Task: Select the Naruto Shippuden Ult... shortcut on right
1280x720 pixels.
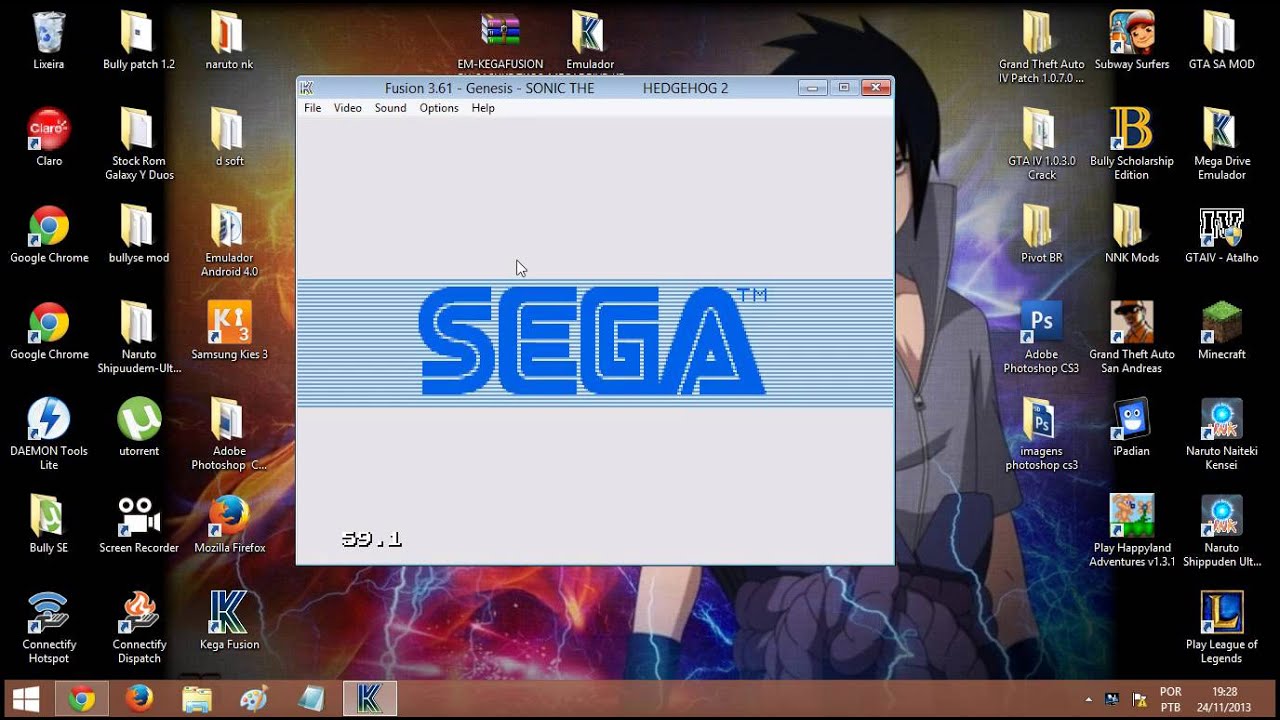Action: pos(1221,531)
